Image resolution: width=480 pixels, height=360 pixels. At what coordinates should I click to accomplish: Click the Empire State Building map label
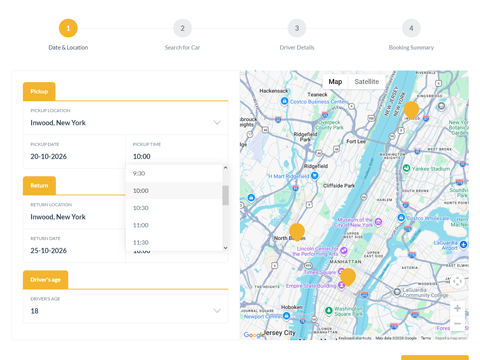tap(311, 286)
